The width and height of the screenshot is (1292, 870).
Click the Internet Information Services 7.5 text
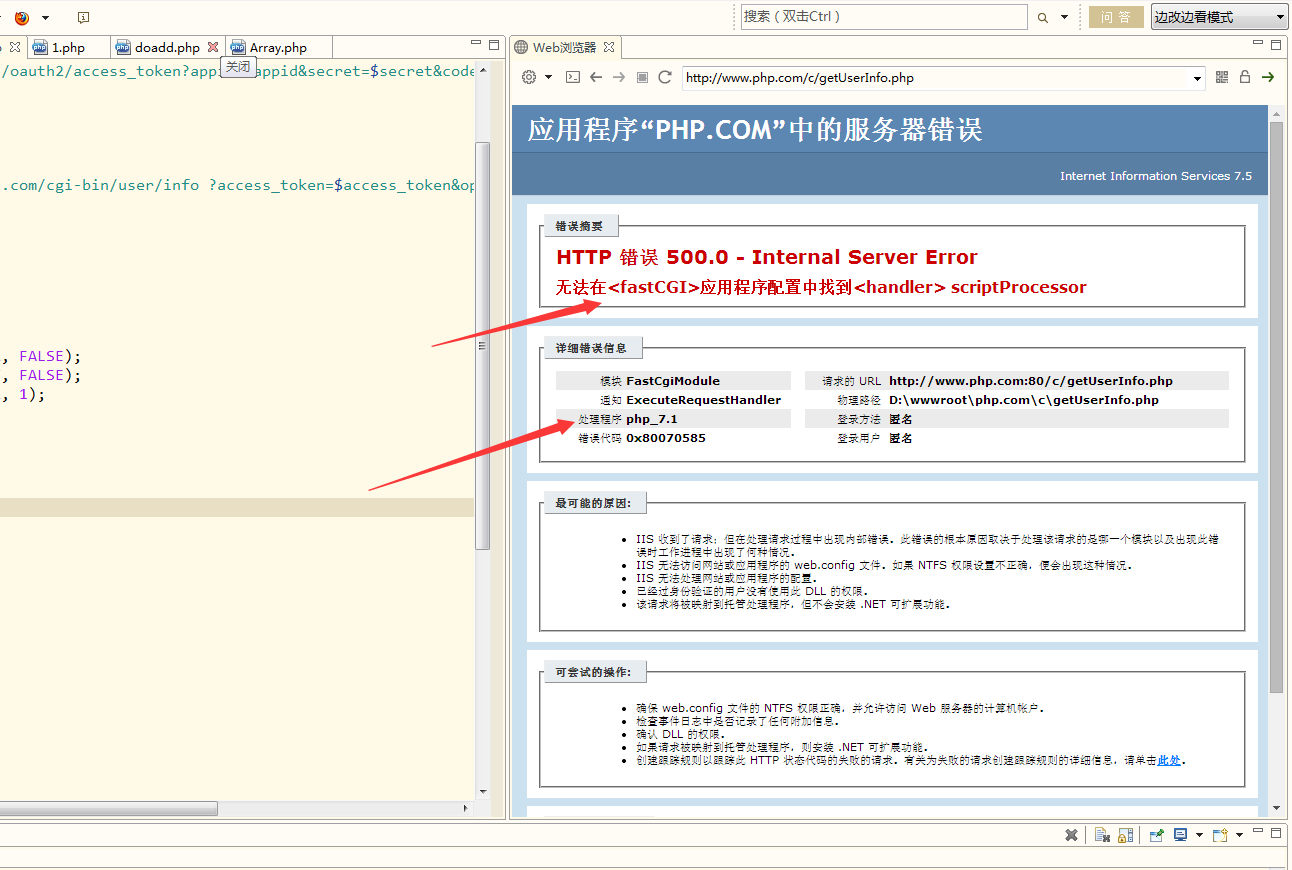(1156, 176)
